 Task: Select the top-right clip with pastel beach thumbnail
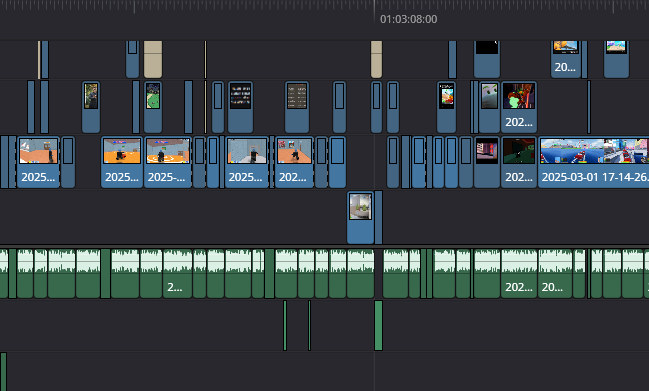[616, 59]
